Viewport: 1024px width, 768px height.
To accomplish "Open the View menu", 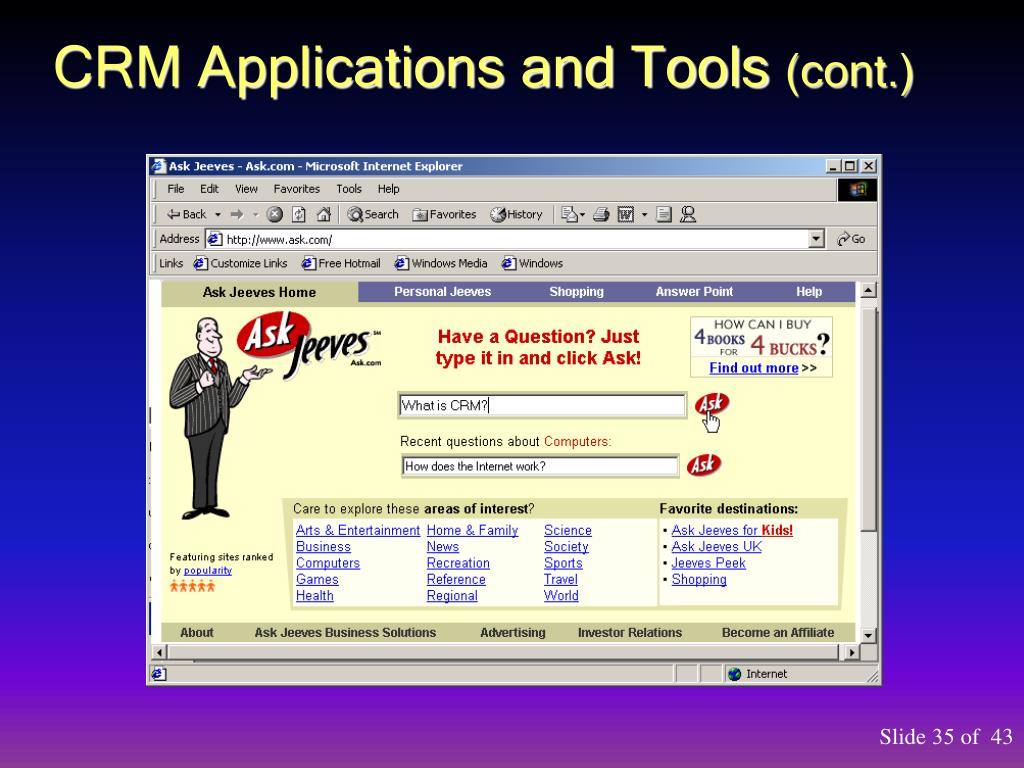I will coord(246,189).
